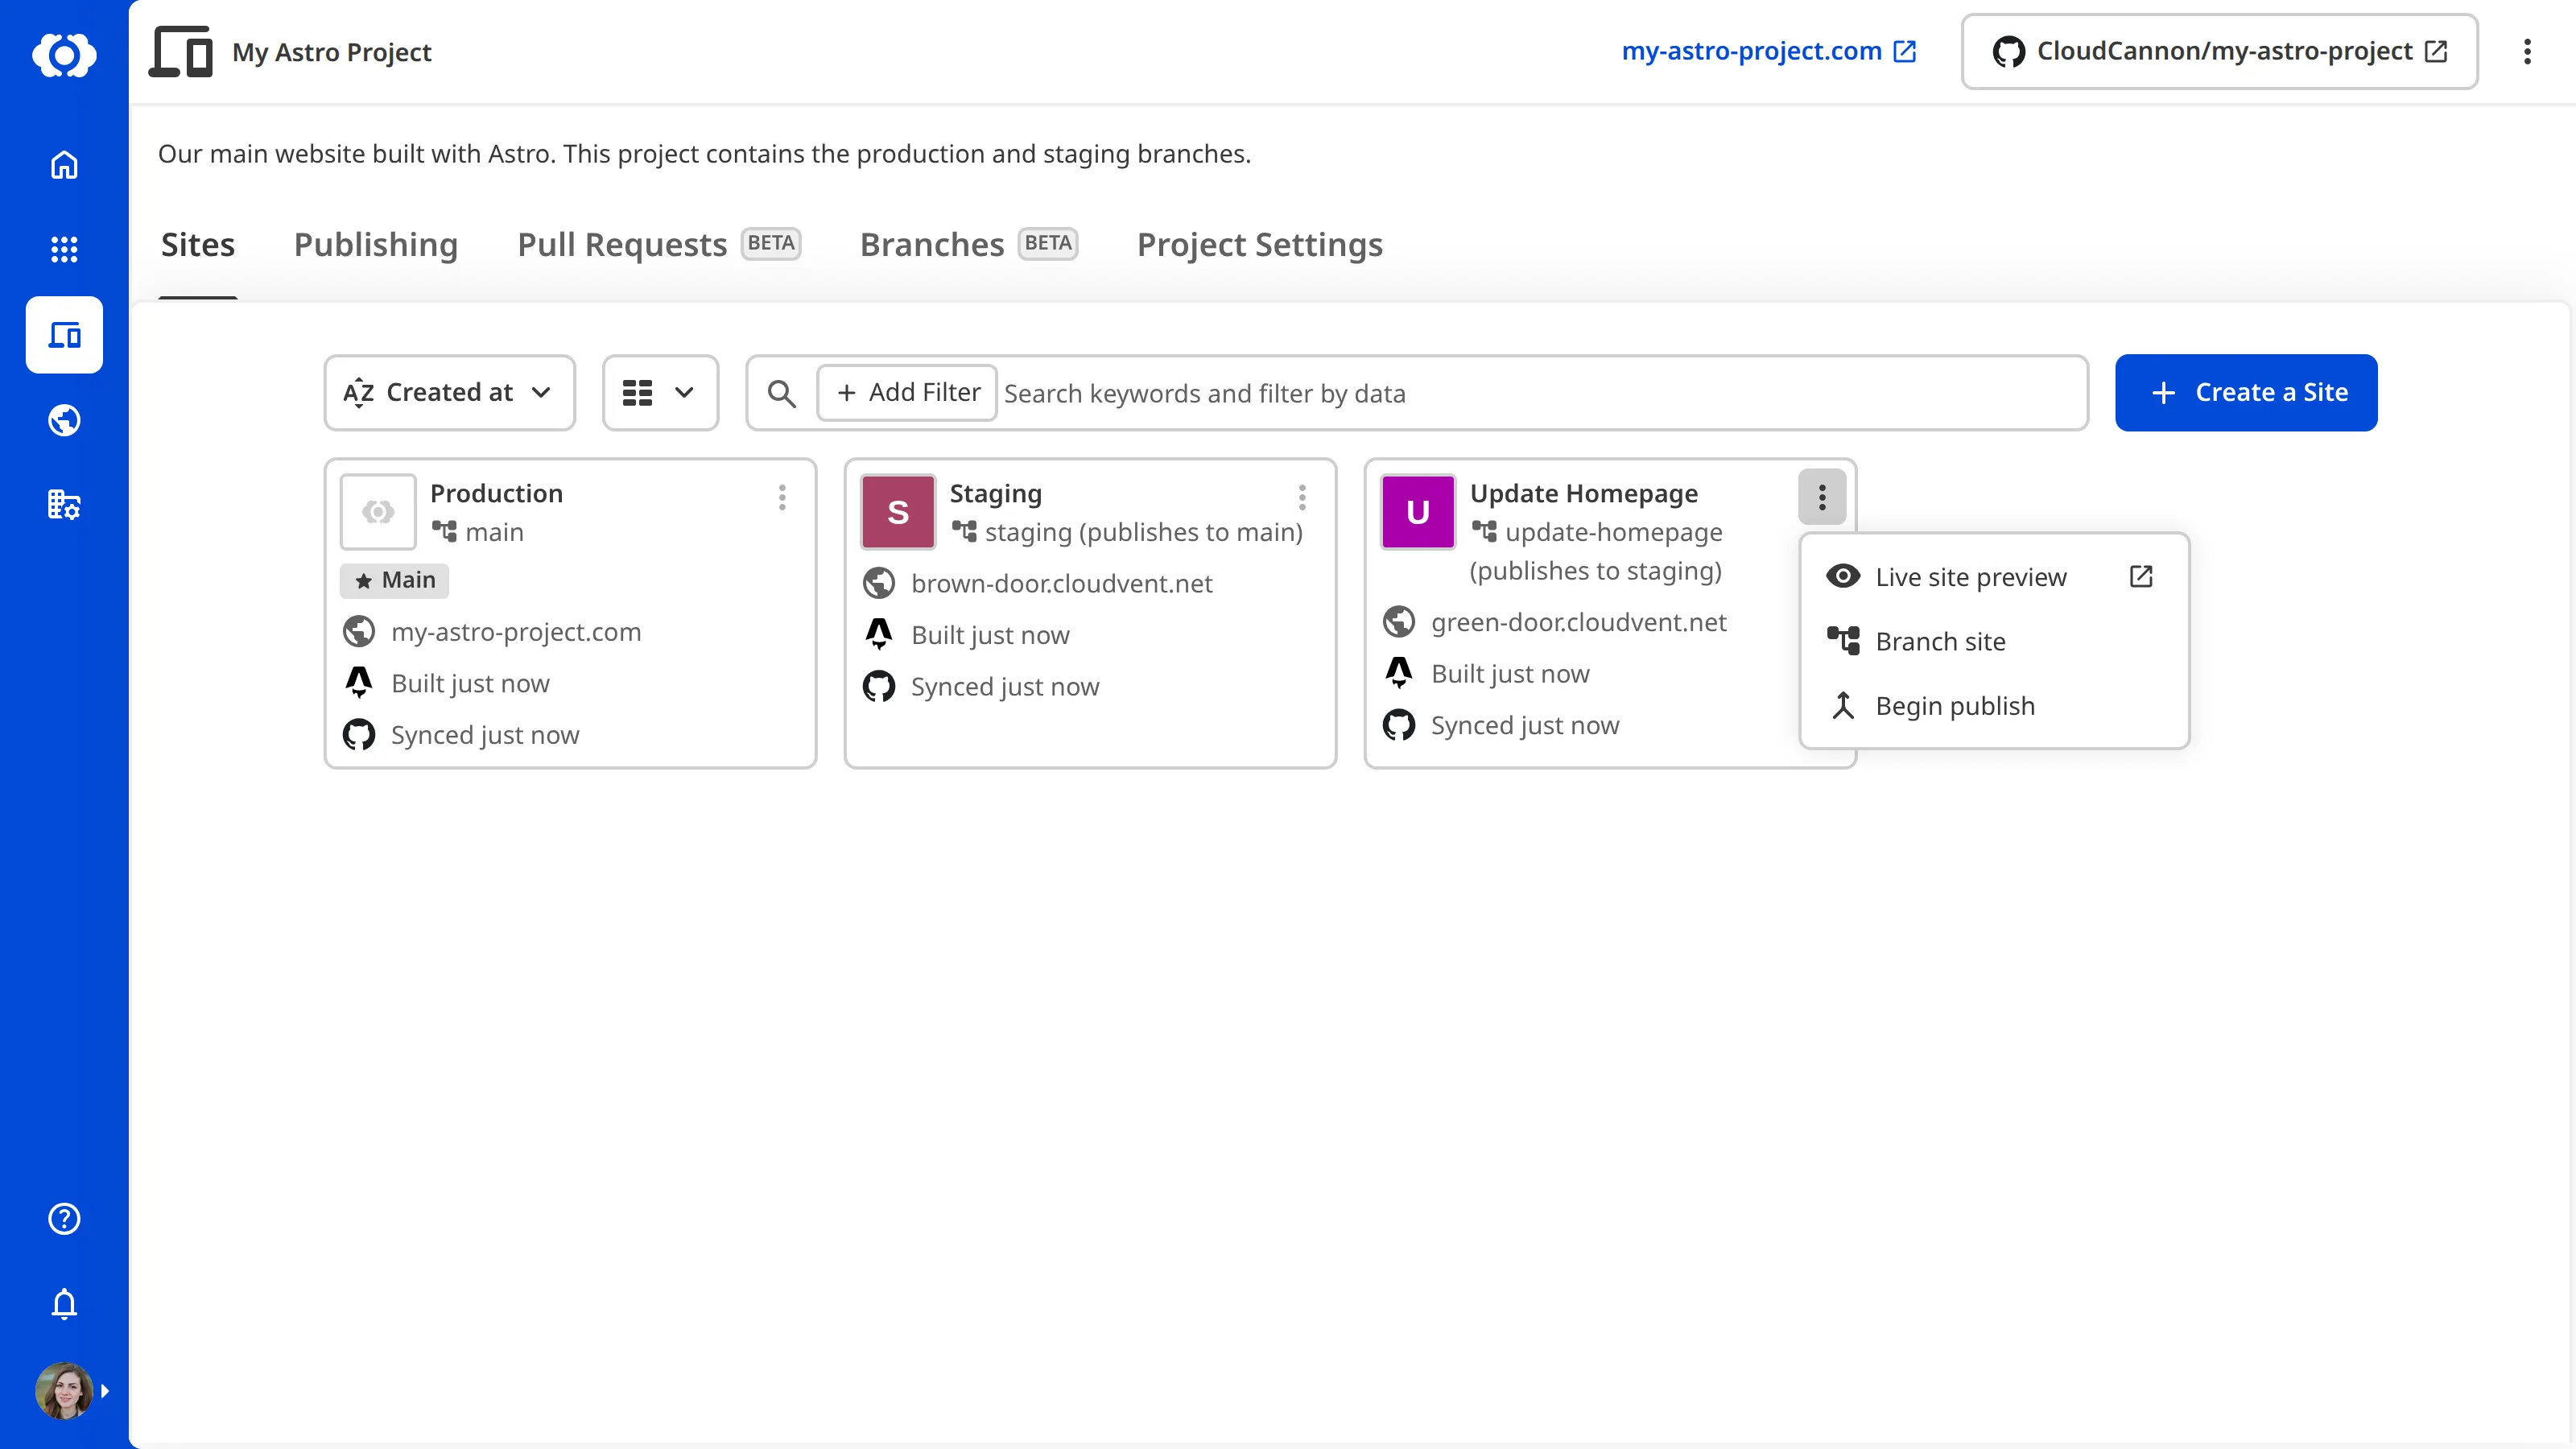Viewport: 2576px width, 1449px height.
Task: Go to Home via sidebar house icon
Action: point(64,164)
